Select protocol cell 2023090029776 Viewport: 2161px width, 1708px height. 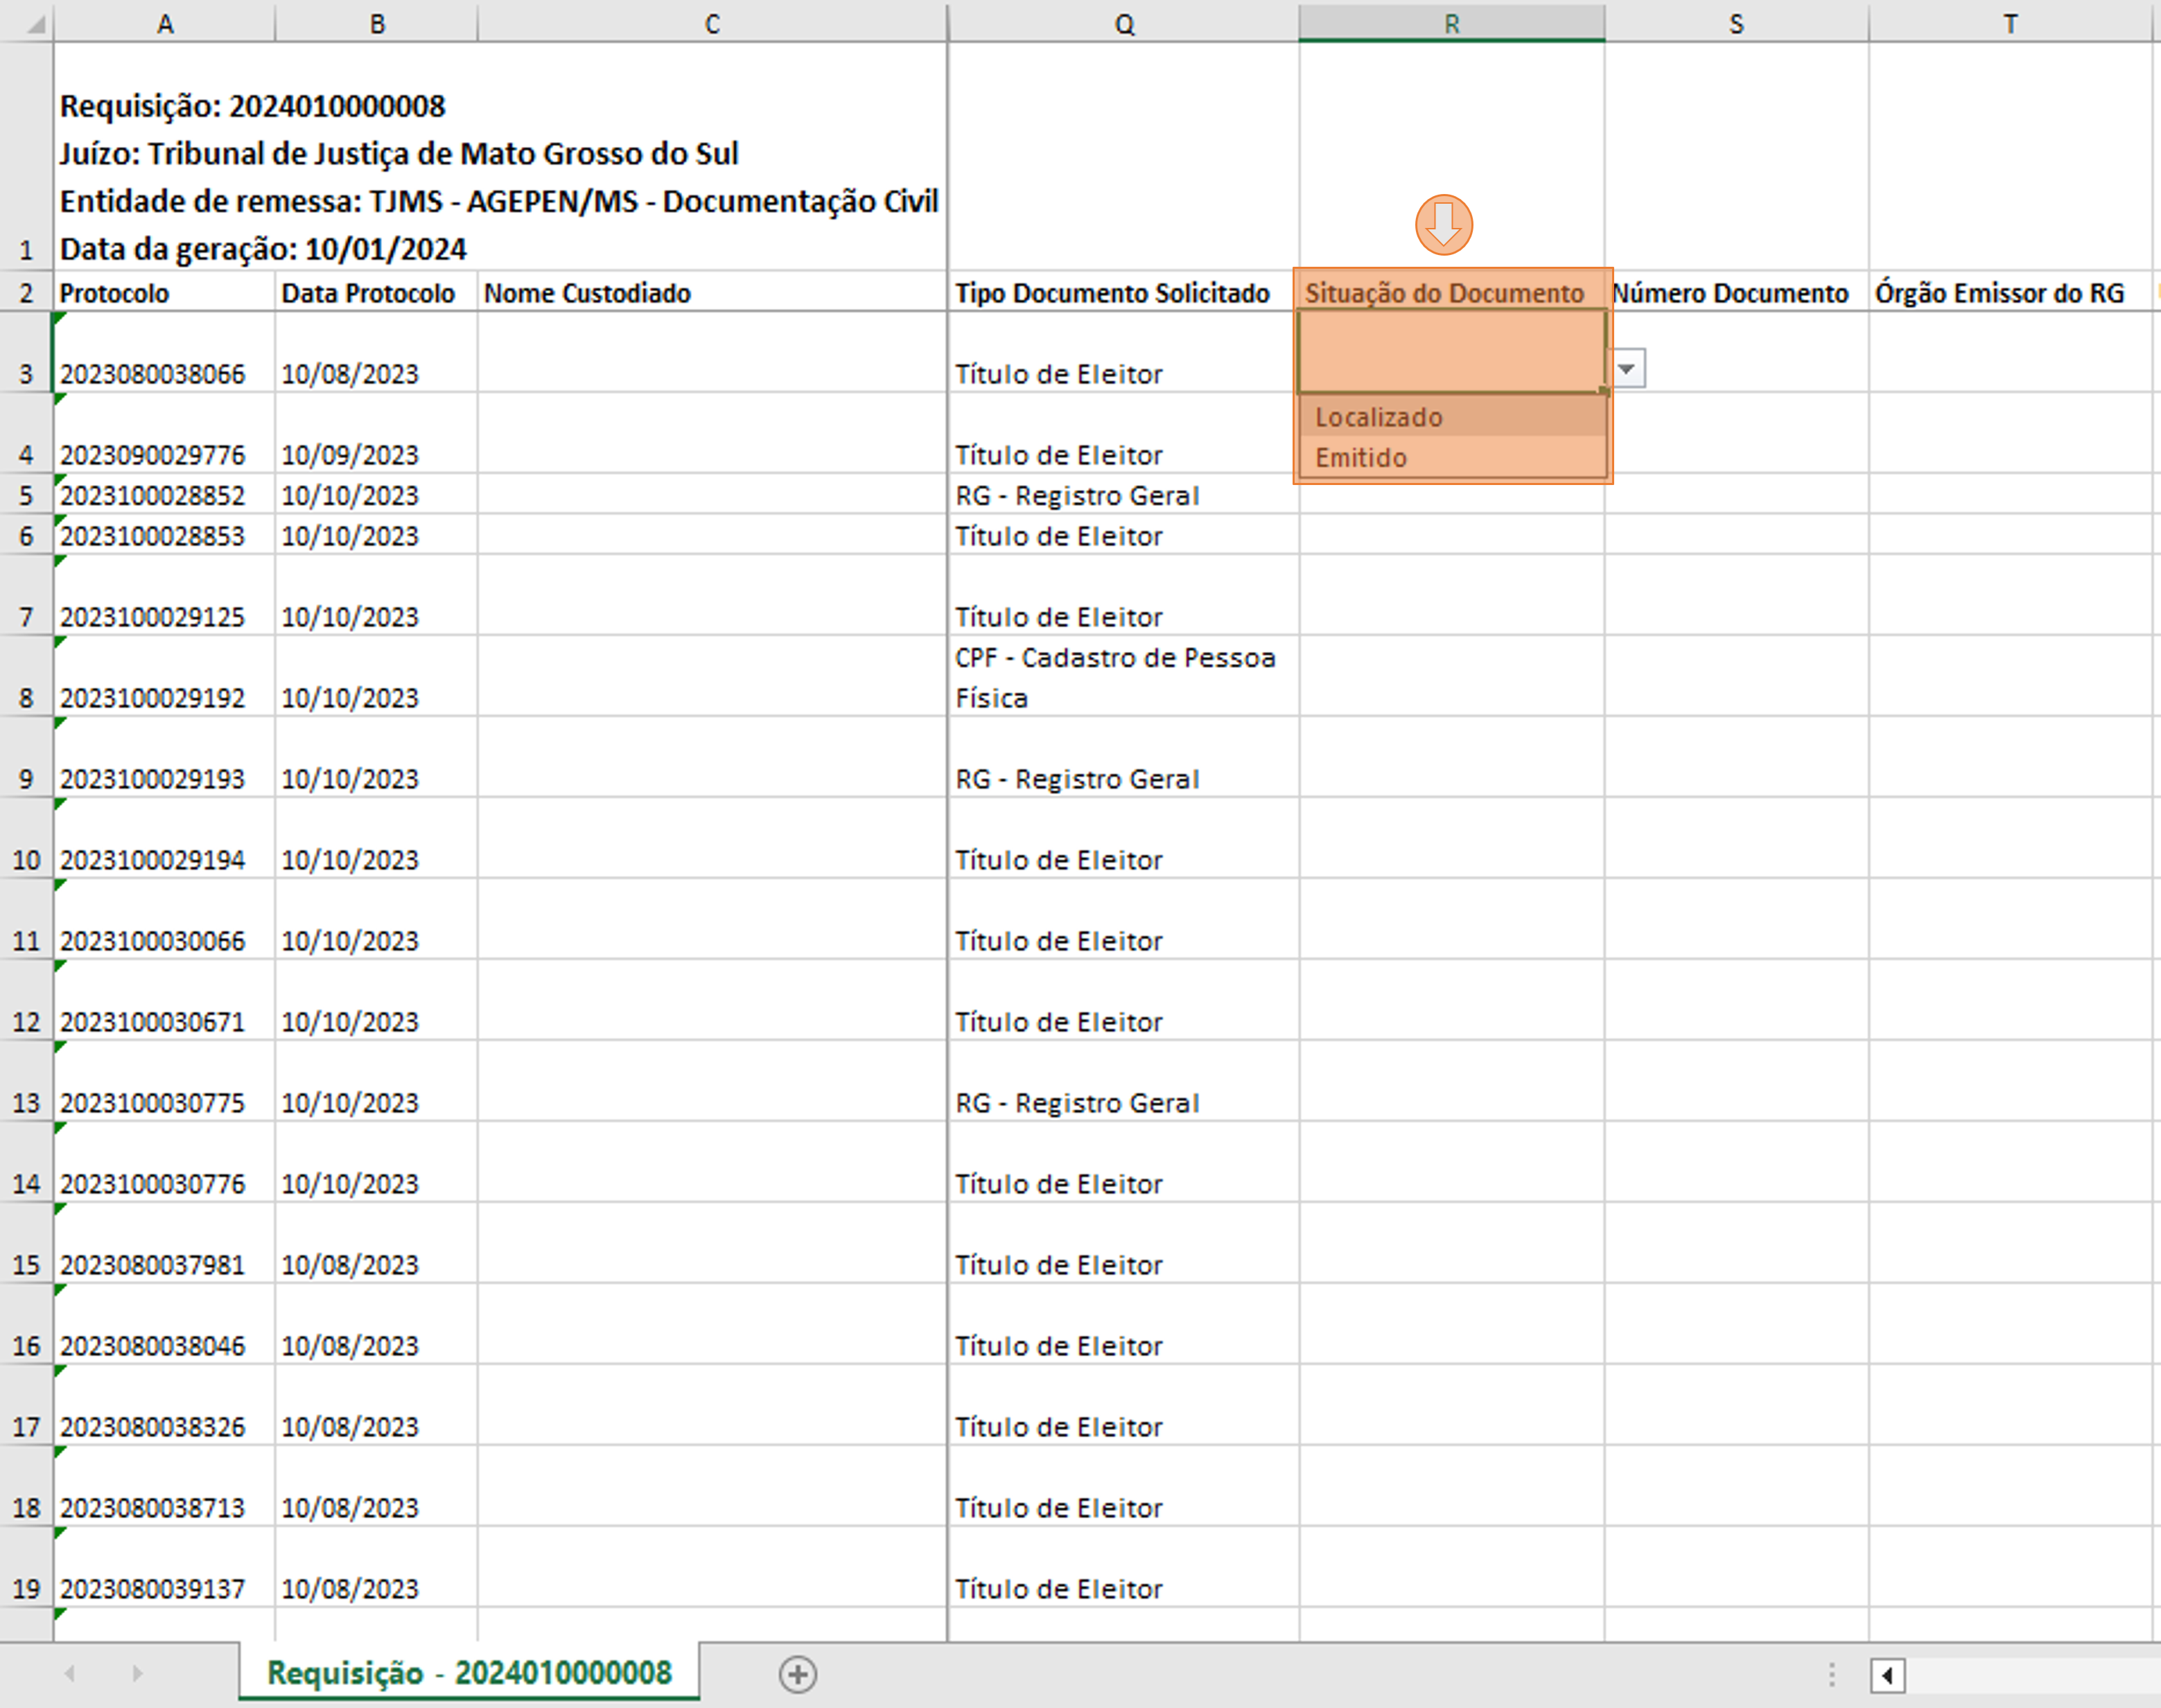(x=165, y=433)
